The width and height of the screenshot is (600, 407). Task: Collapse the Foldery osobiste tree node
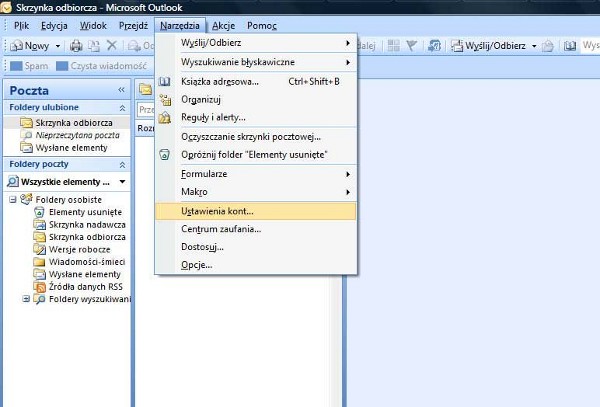click(13, 199)
